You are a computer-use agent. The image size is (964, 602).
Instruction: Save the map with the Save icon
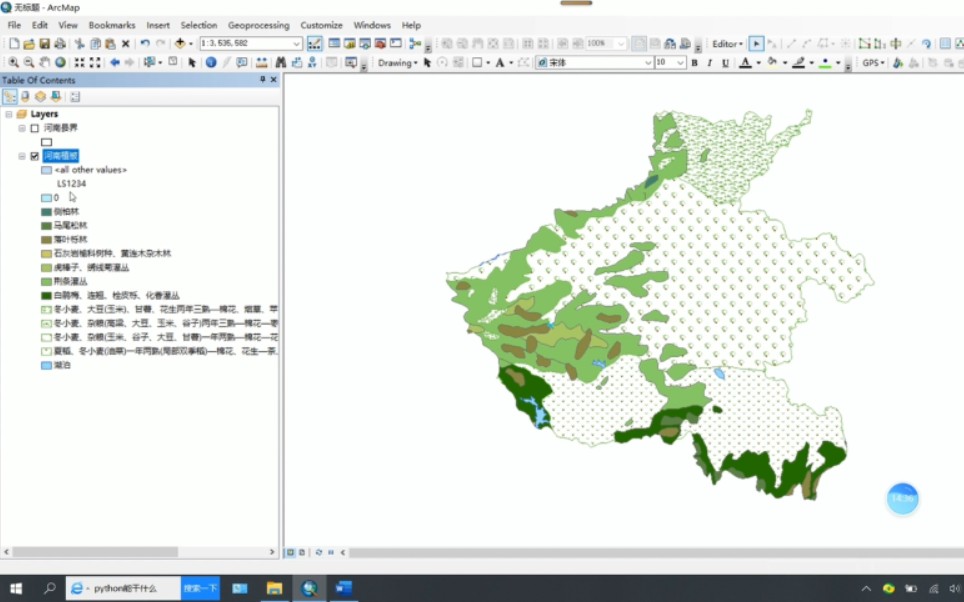[44, 44]
